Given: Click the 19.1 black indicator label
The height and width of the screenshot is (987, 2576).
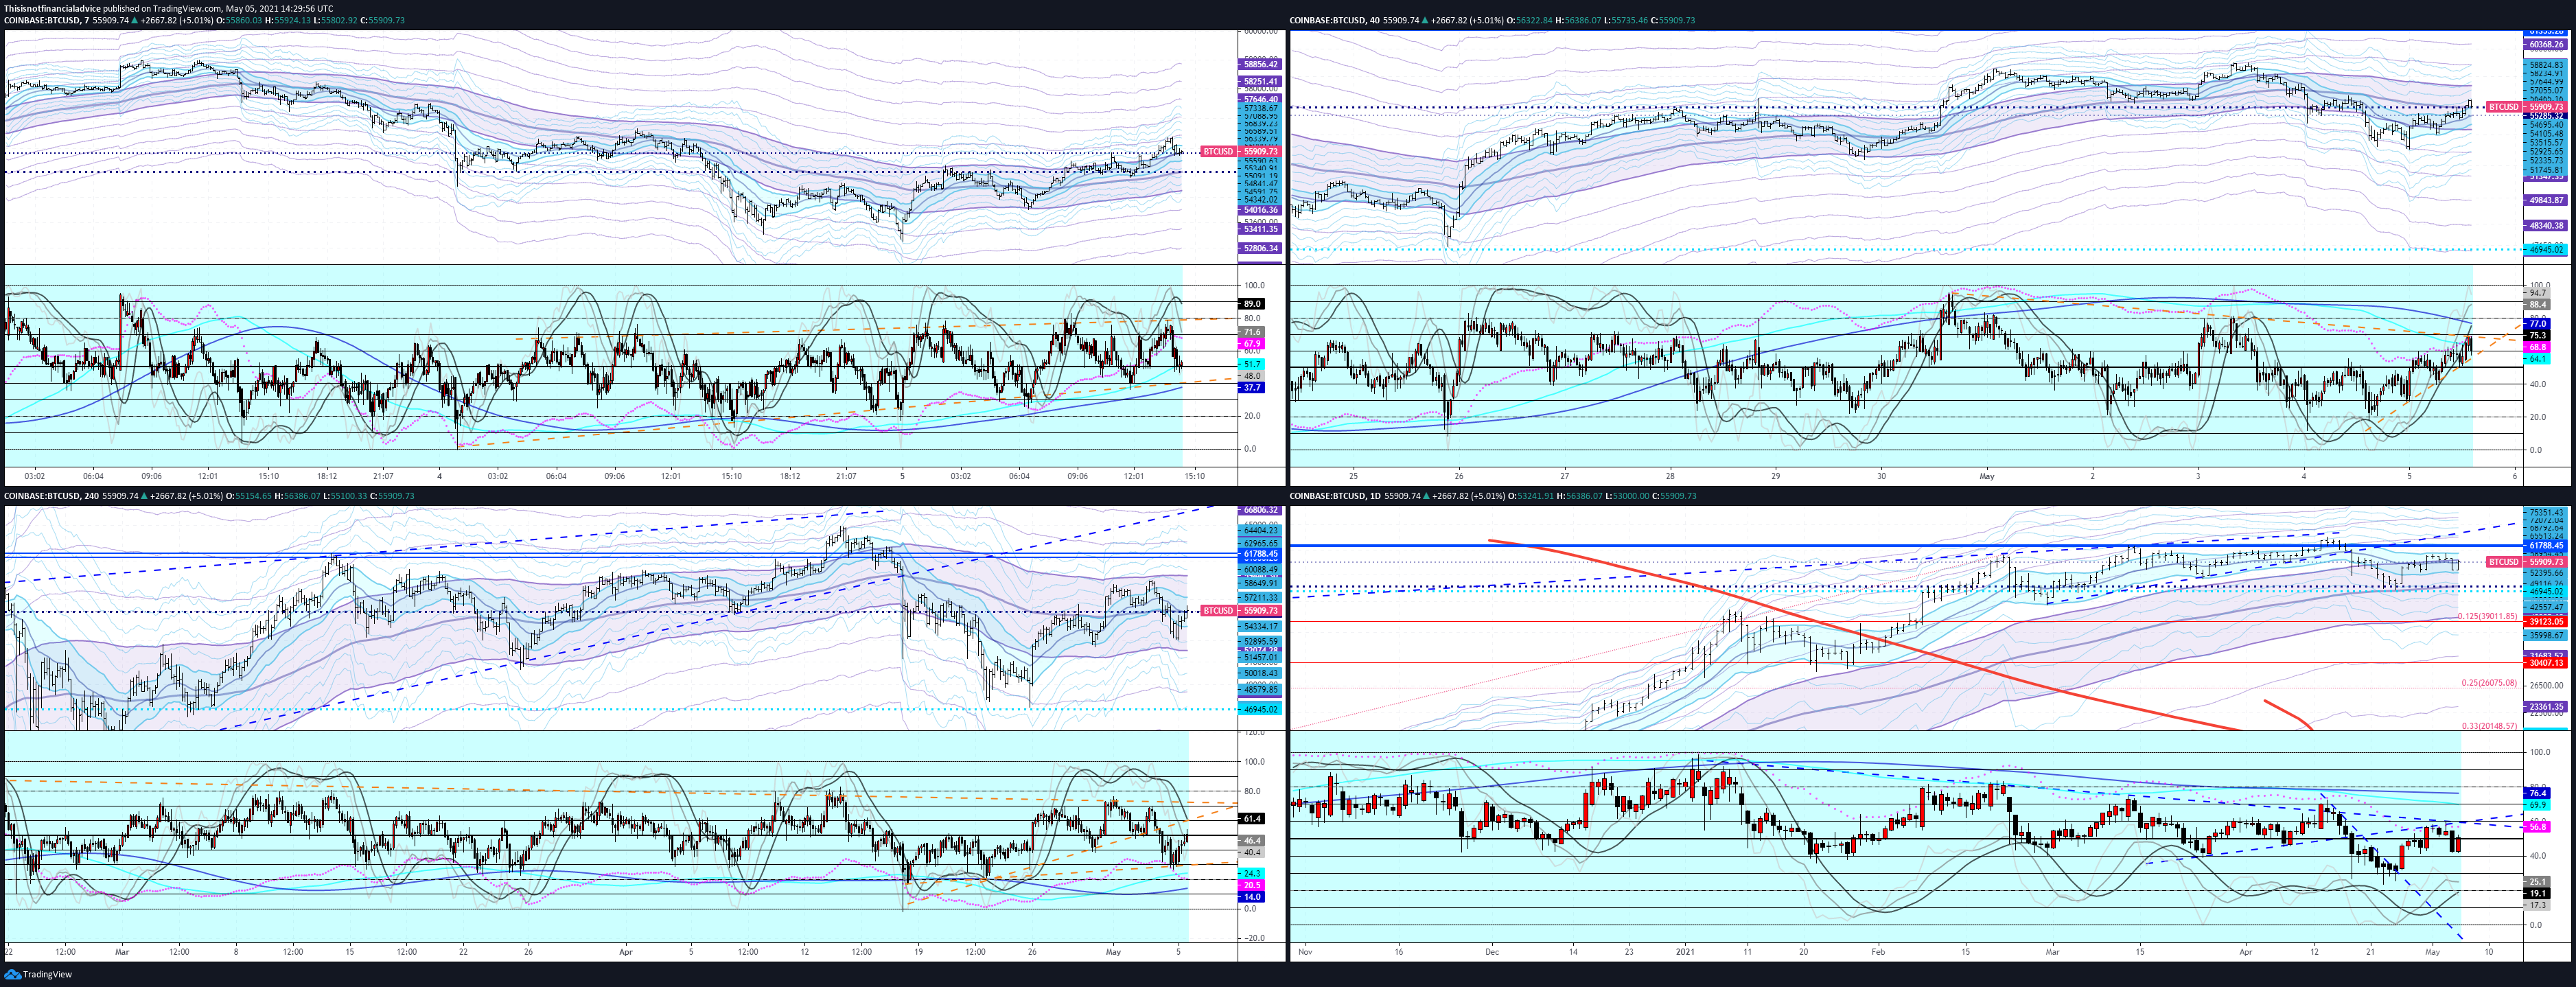Looking at the screenshot, I should (x=2538, y=894).
